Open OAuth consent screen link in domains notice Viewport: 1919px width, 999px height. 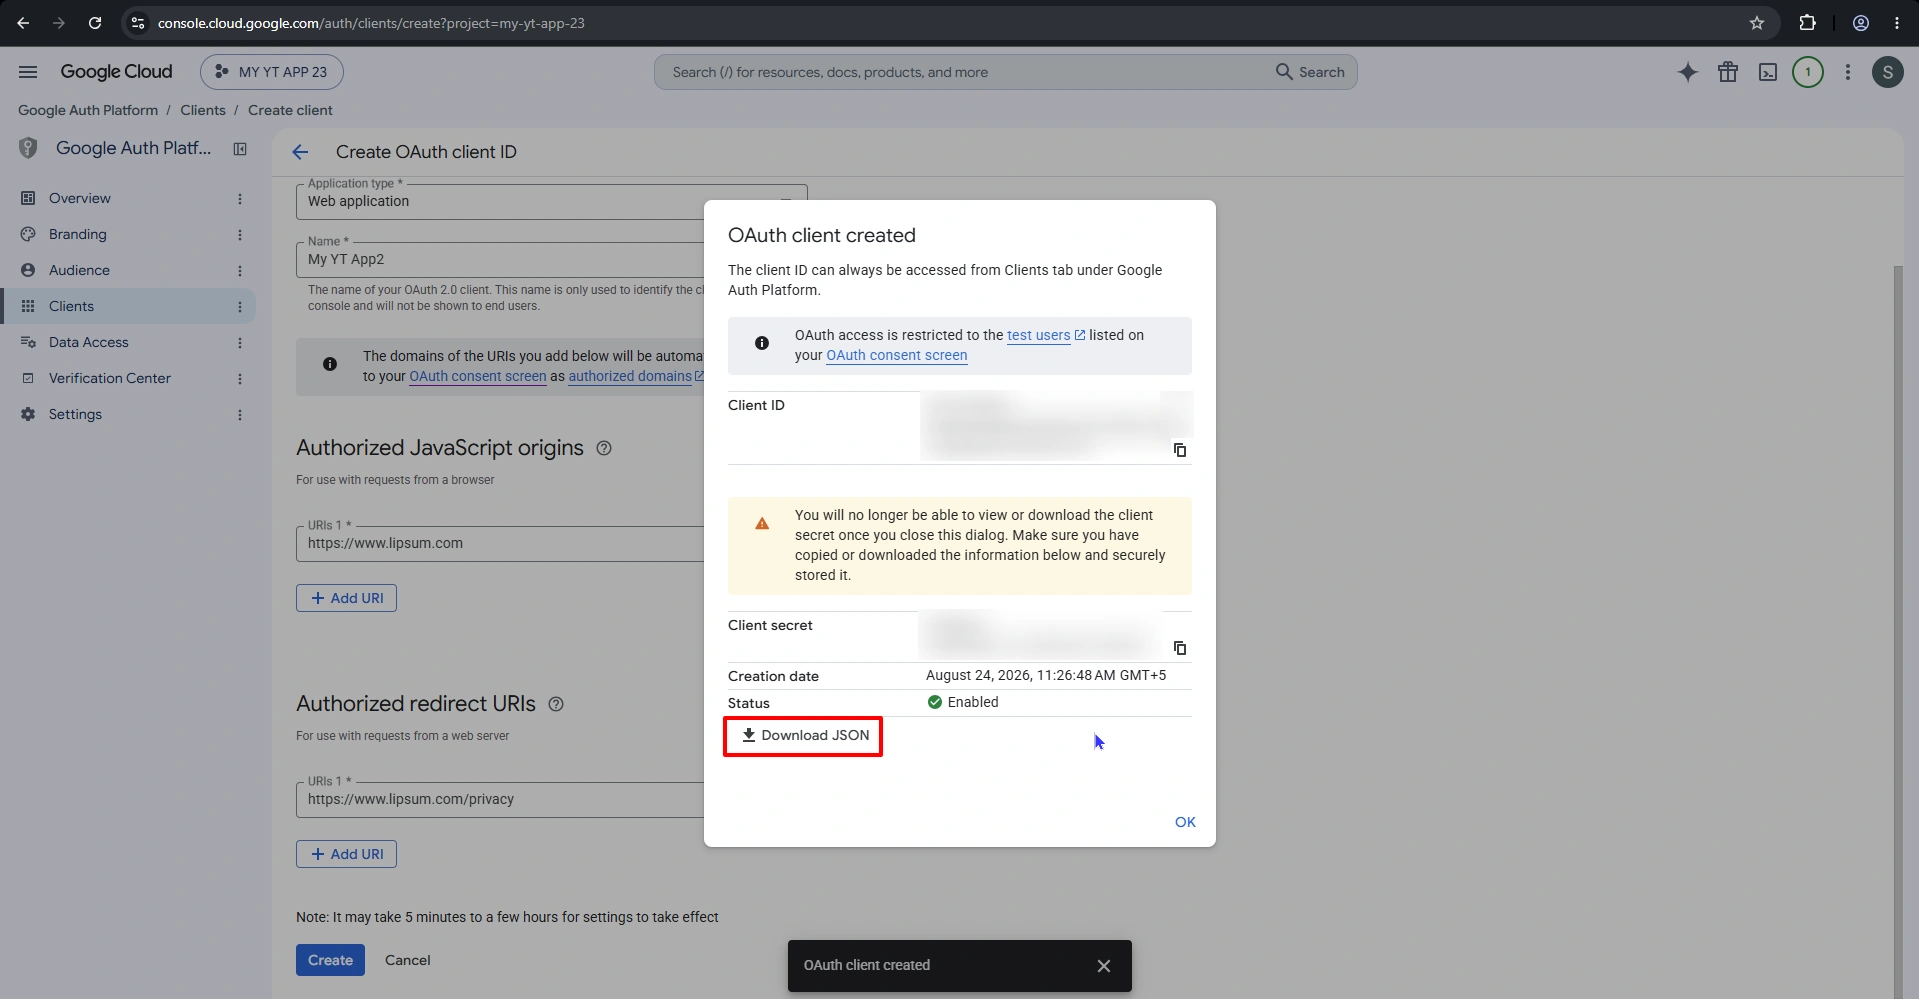[x=478, y=377]
